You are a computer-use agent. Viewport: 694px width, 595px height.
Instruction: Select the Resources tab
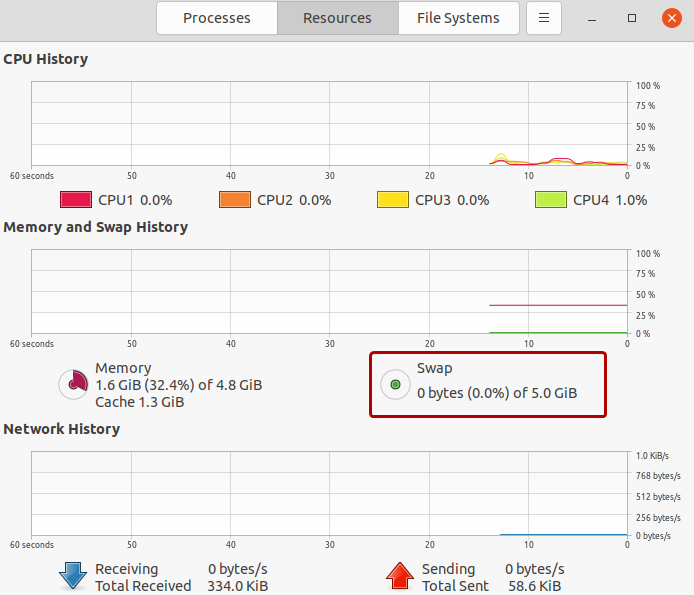click(x=338, y=18)
